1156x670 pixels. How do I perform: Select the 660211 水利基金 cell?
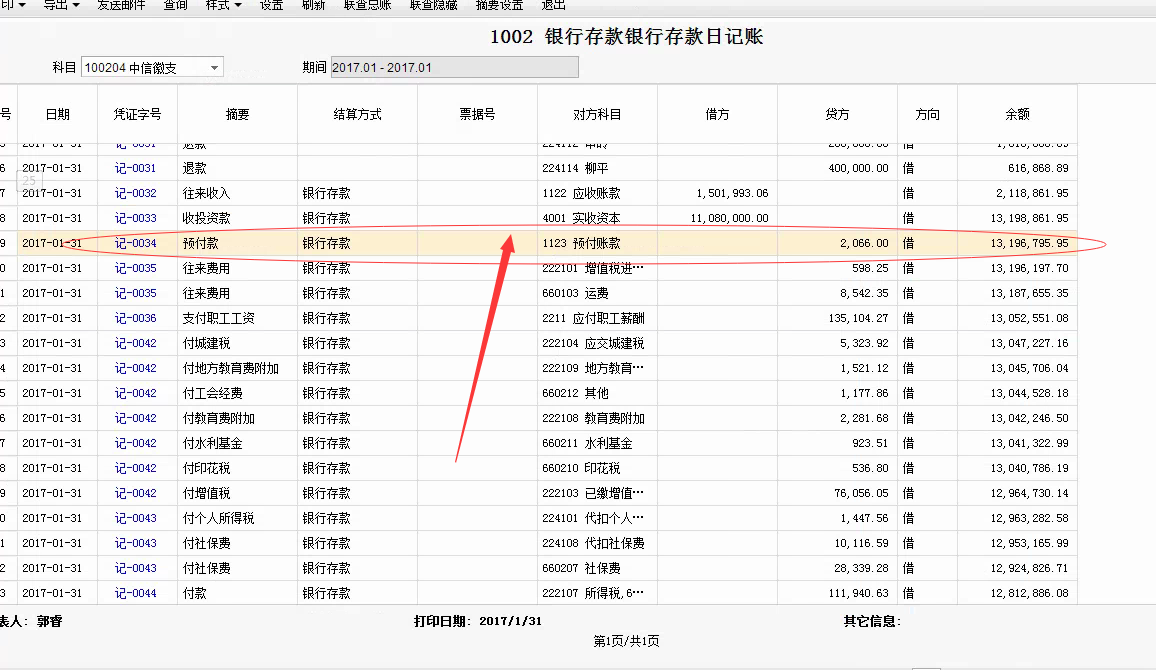click(x=597, y=444)
